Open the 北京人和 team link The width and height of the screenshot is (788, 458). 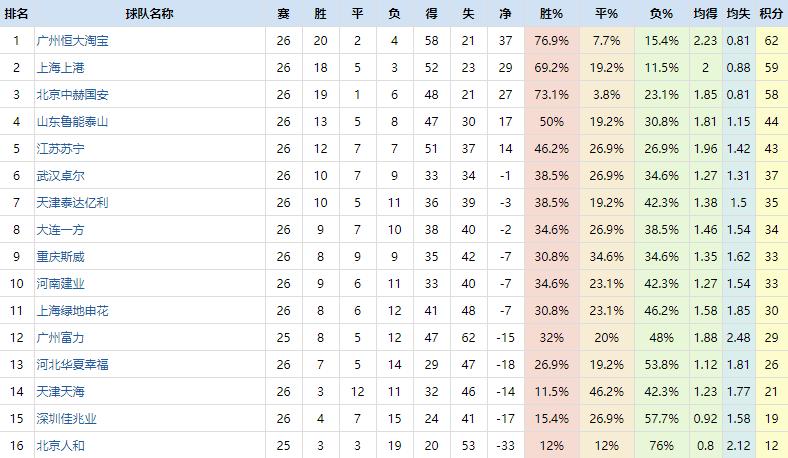coord(60,445)
